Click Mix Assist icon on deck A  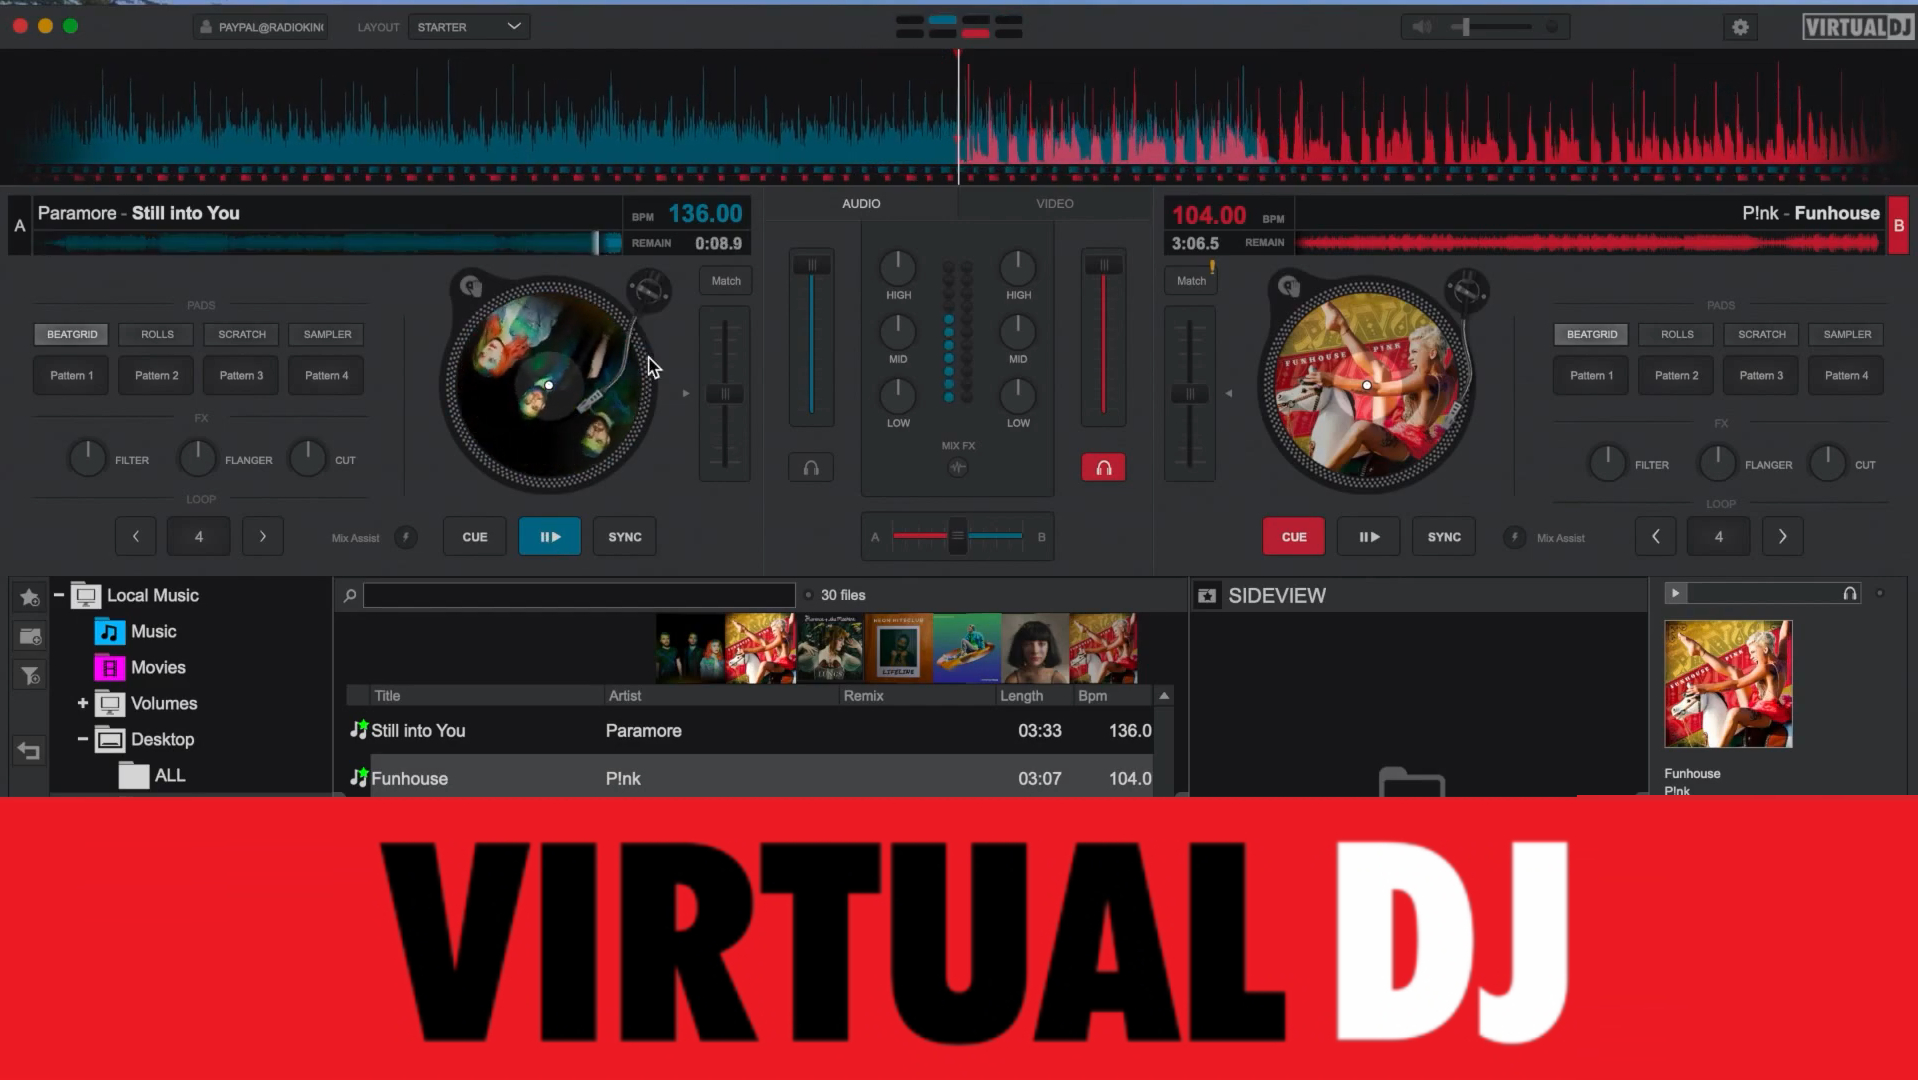406,537
